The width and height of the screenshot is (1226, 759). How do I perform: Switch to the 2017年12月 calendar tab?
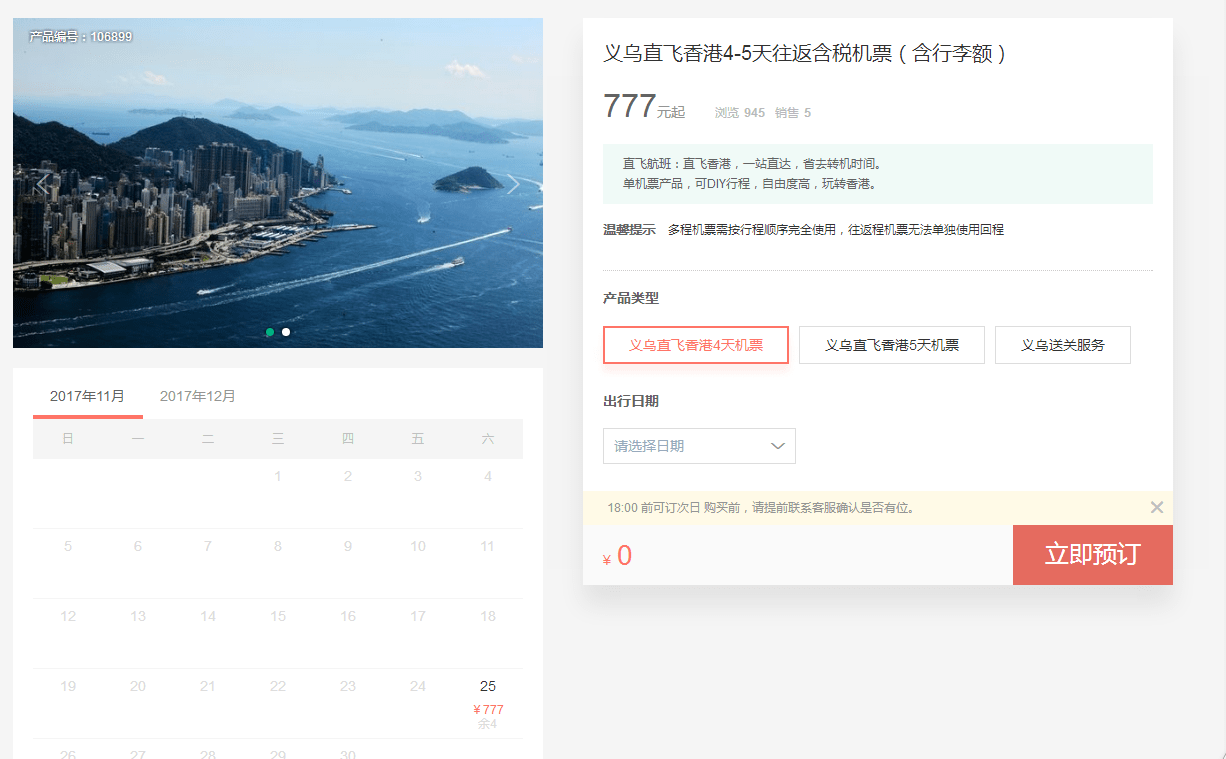(x=198, y=396)
